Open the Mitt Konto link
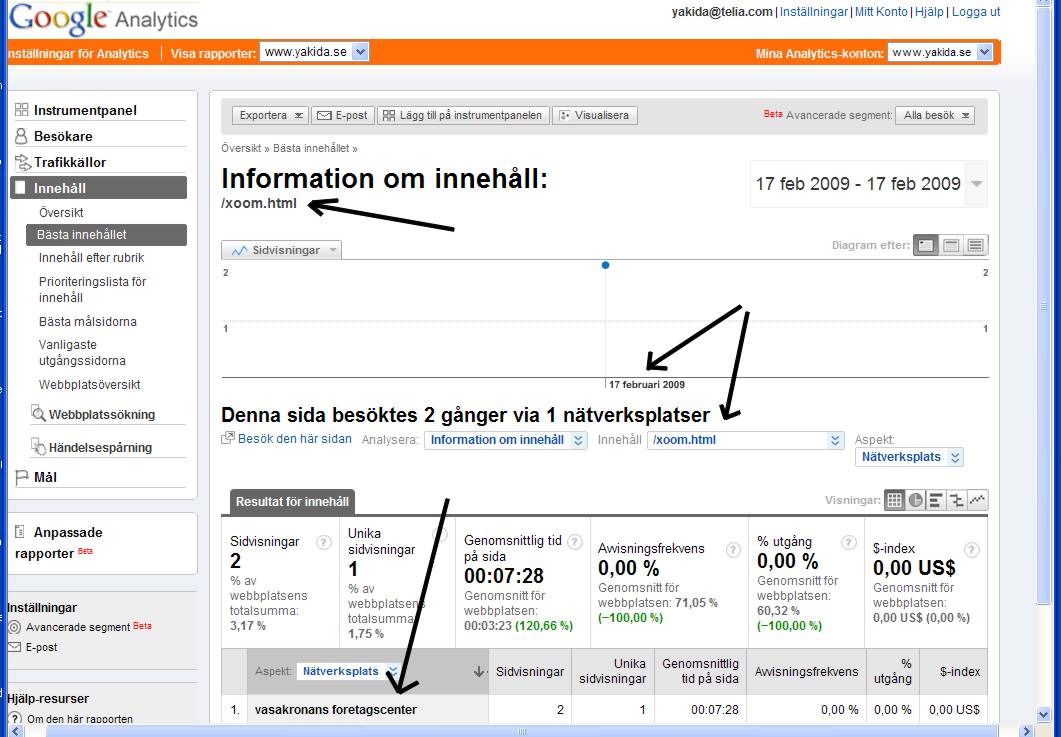This screenshot has width=1061, height=737. (x=881, y=12)
